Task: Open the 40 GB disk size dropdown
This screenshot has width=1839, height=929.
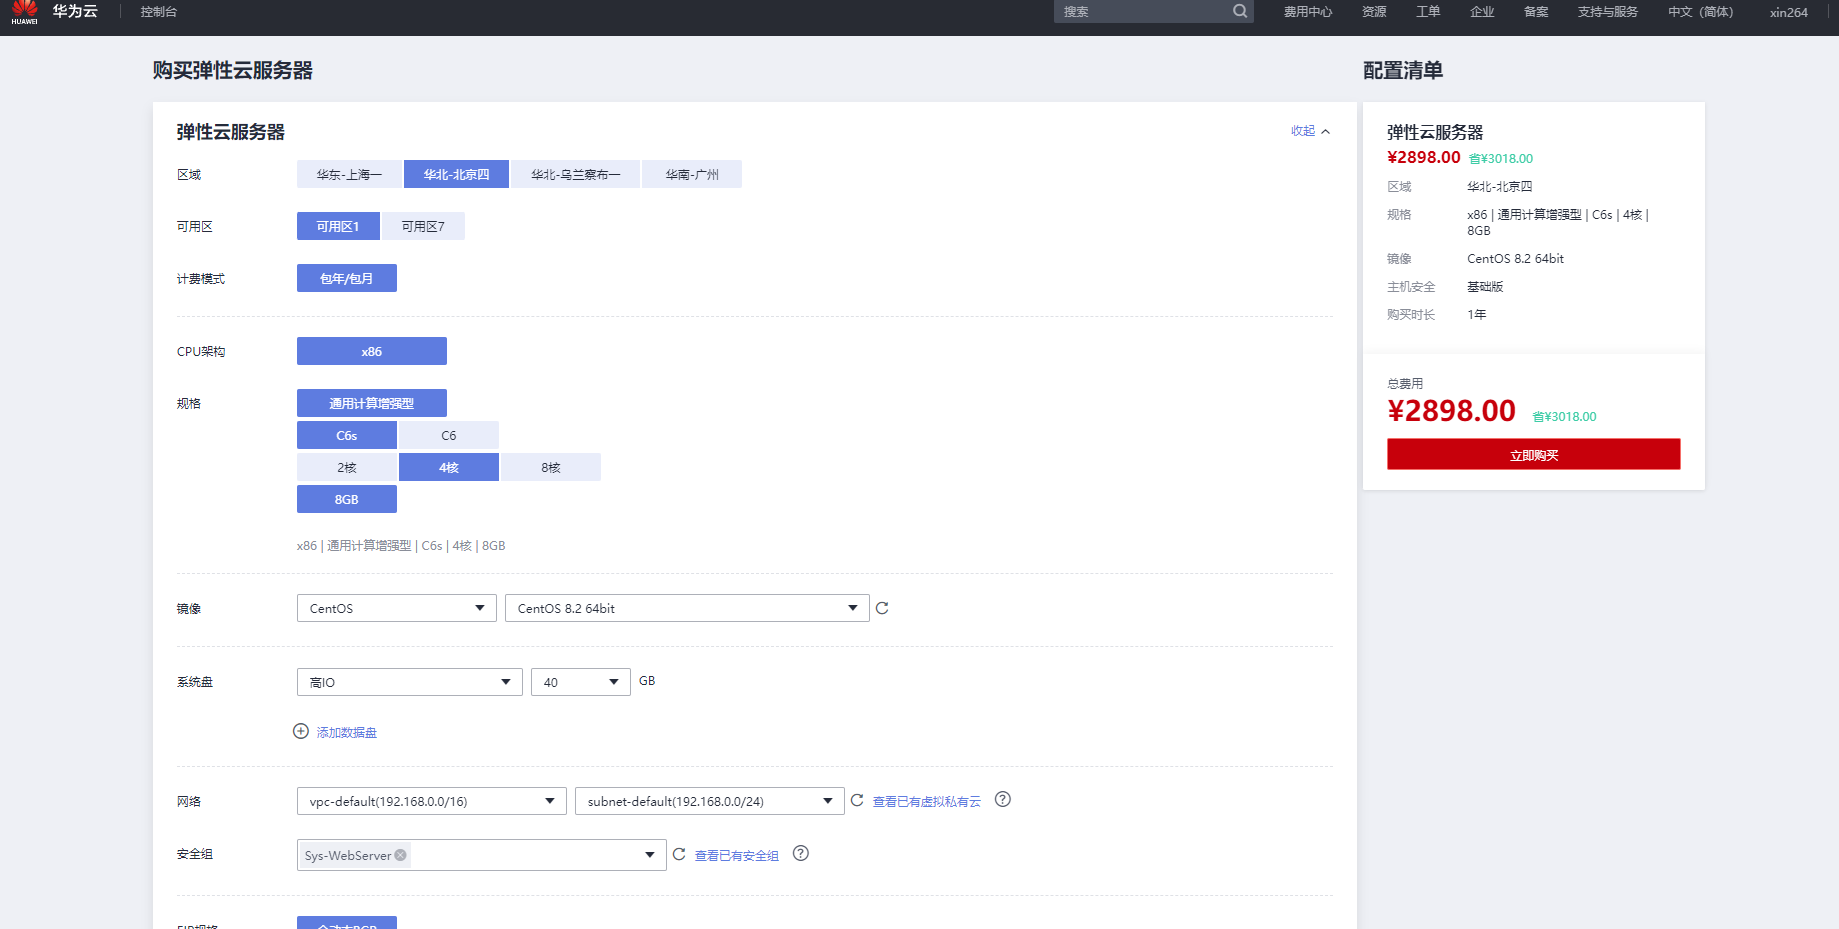Action: point(581,682)
